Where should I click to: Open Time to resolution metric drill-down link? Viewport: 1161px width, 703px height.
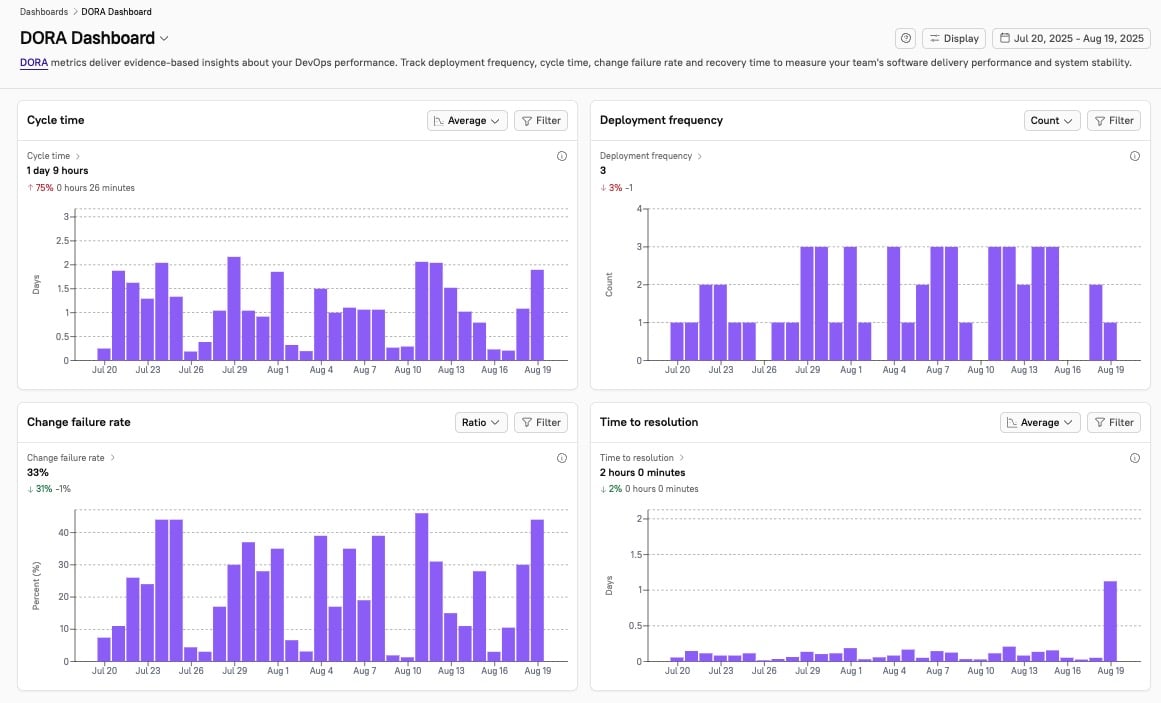[642, 458]
